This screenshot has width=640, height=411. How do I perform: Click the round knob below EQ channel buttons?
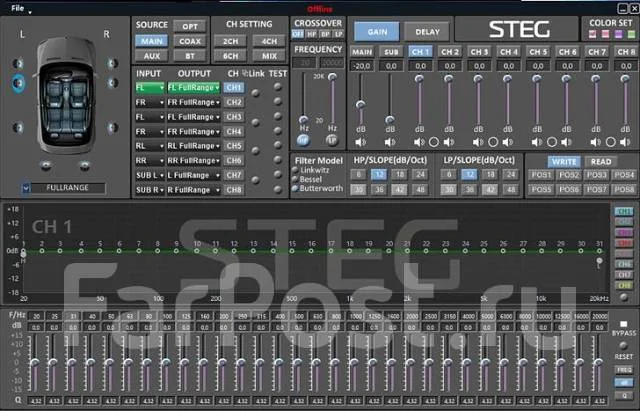pyautogui.click(x=624, y=298)
